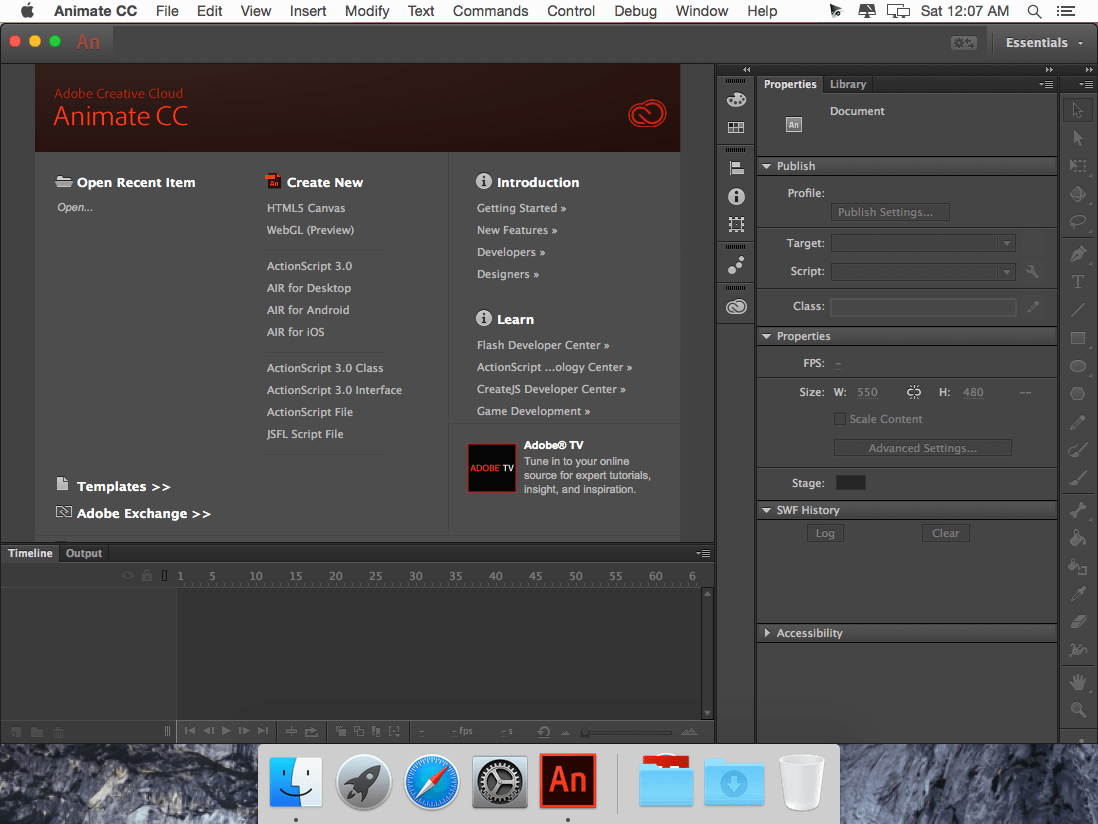Screen dimensions: 1098x824
Task: Toggle the timeline layer lock icon
Action: [x=146, y=575]
